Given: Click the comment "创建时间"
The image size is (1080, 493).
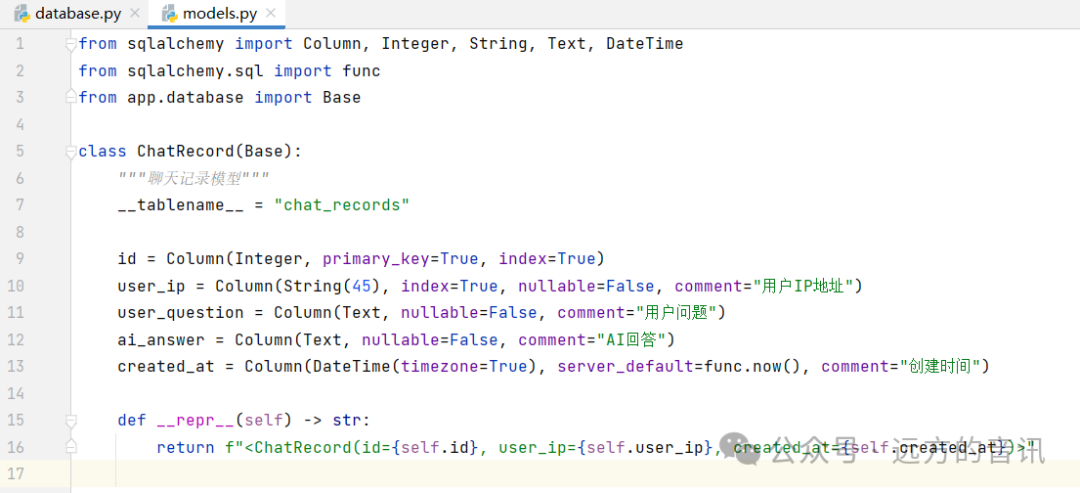Looking at the screenshot, I should pyautogui.click(x=939, y=366).
